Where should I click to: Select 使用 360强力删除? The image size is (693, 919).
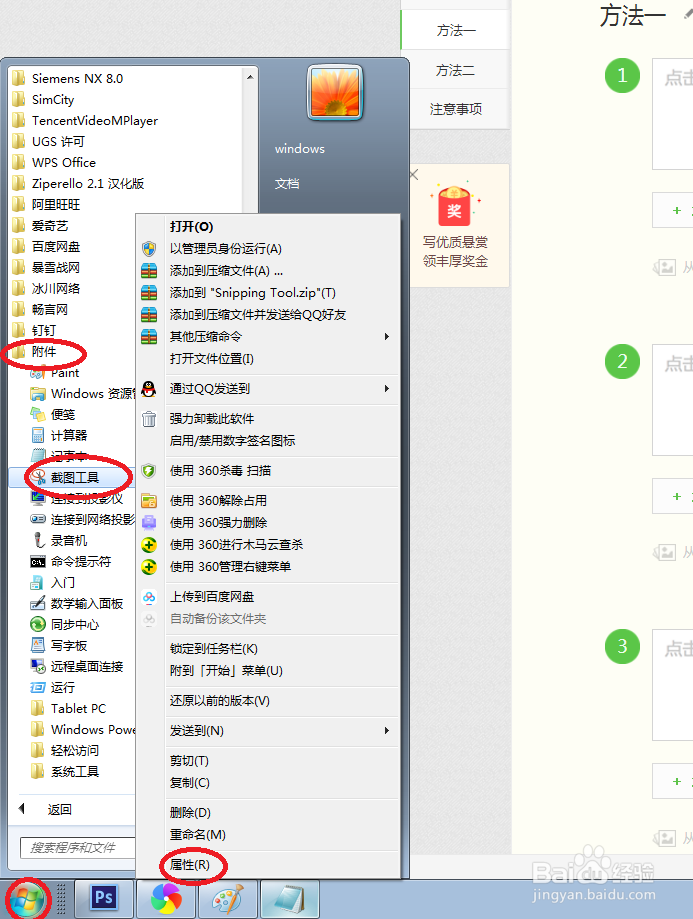point(218,523)
